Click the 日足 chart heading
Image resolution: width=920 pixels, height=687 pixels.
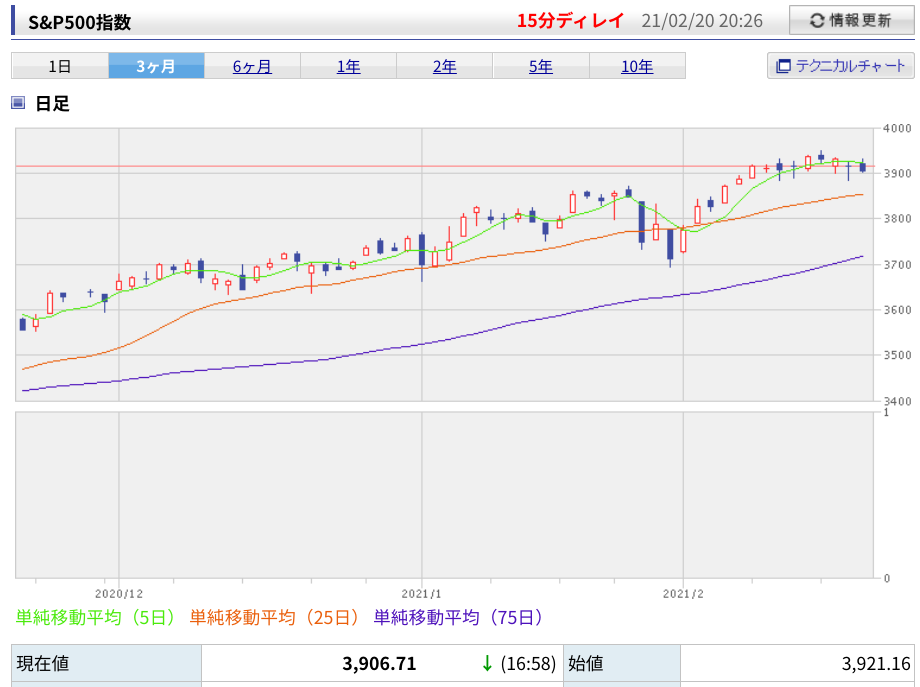(x=52, y=103)
